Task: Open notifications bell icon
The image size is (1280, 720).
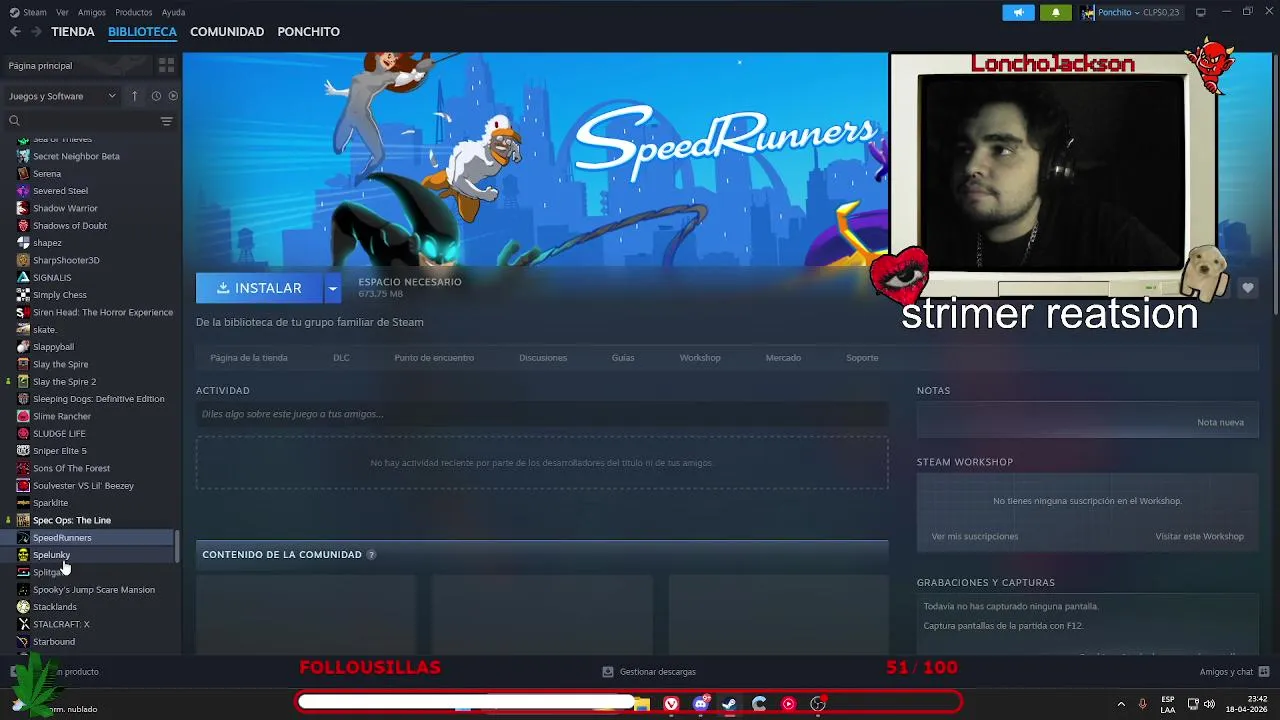Action: click(1056, 12)
